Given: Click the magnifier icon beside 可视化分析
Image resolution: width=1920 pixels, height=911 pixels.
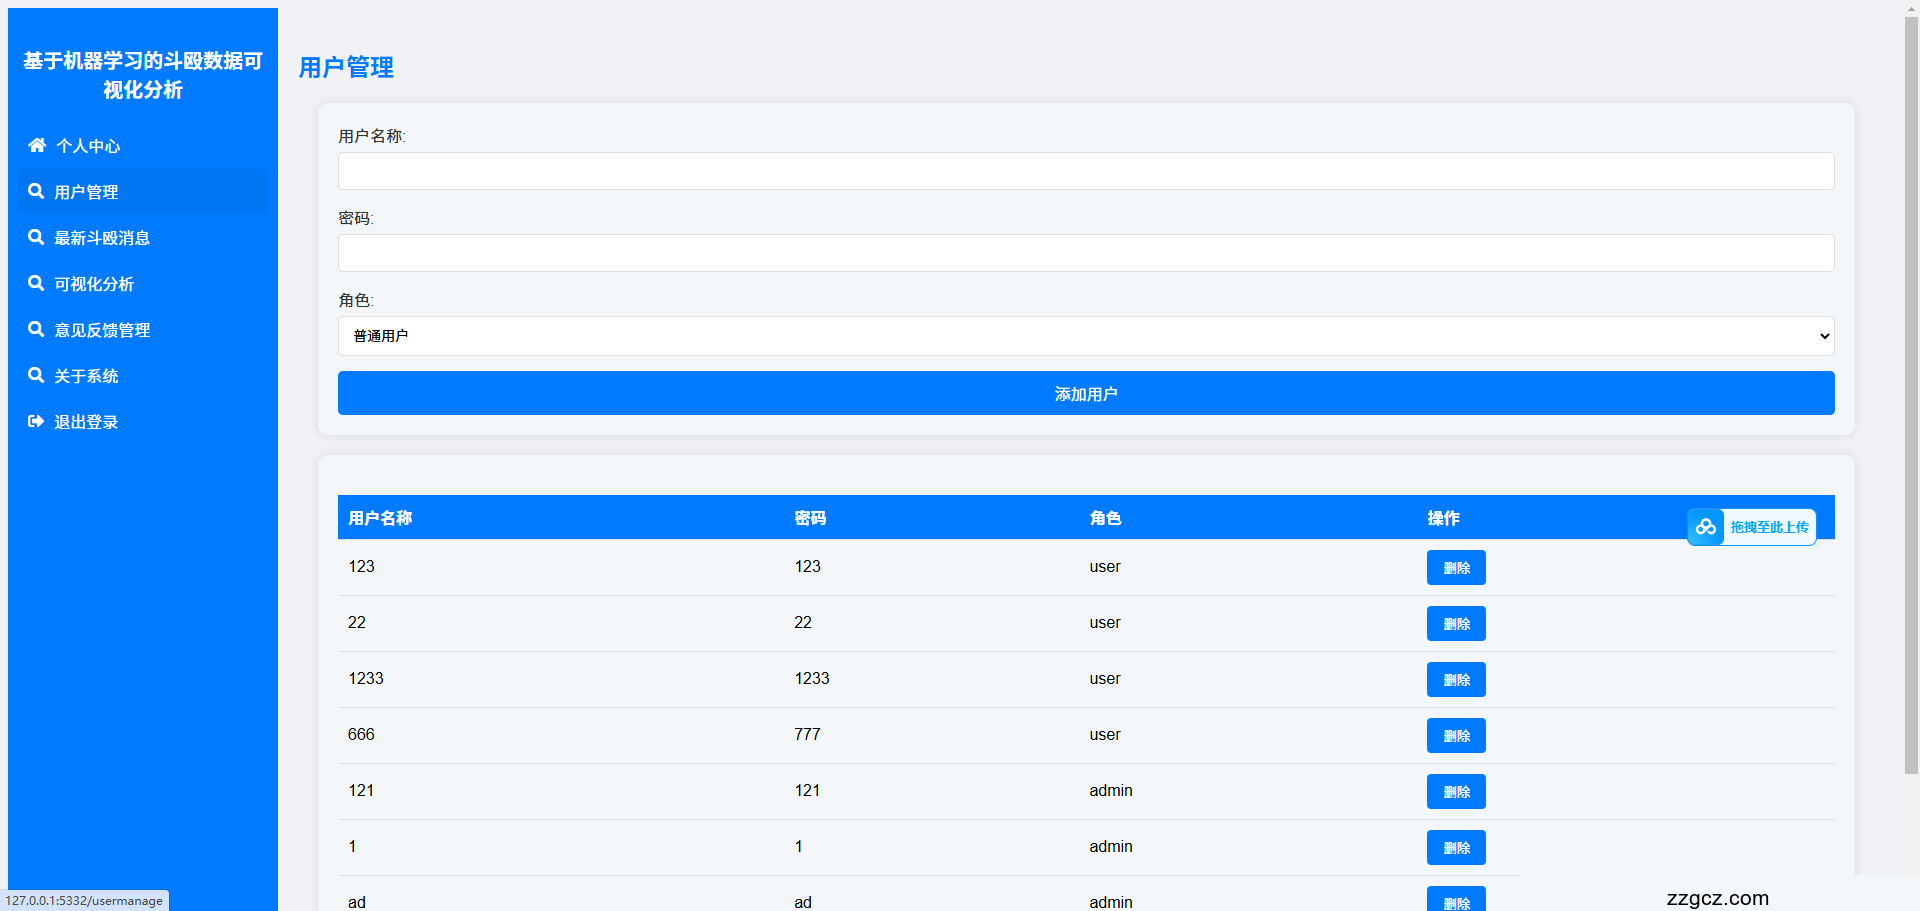Looking at the screenshot, I should [36, 283].
